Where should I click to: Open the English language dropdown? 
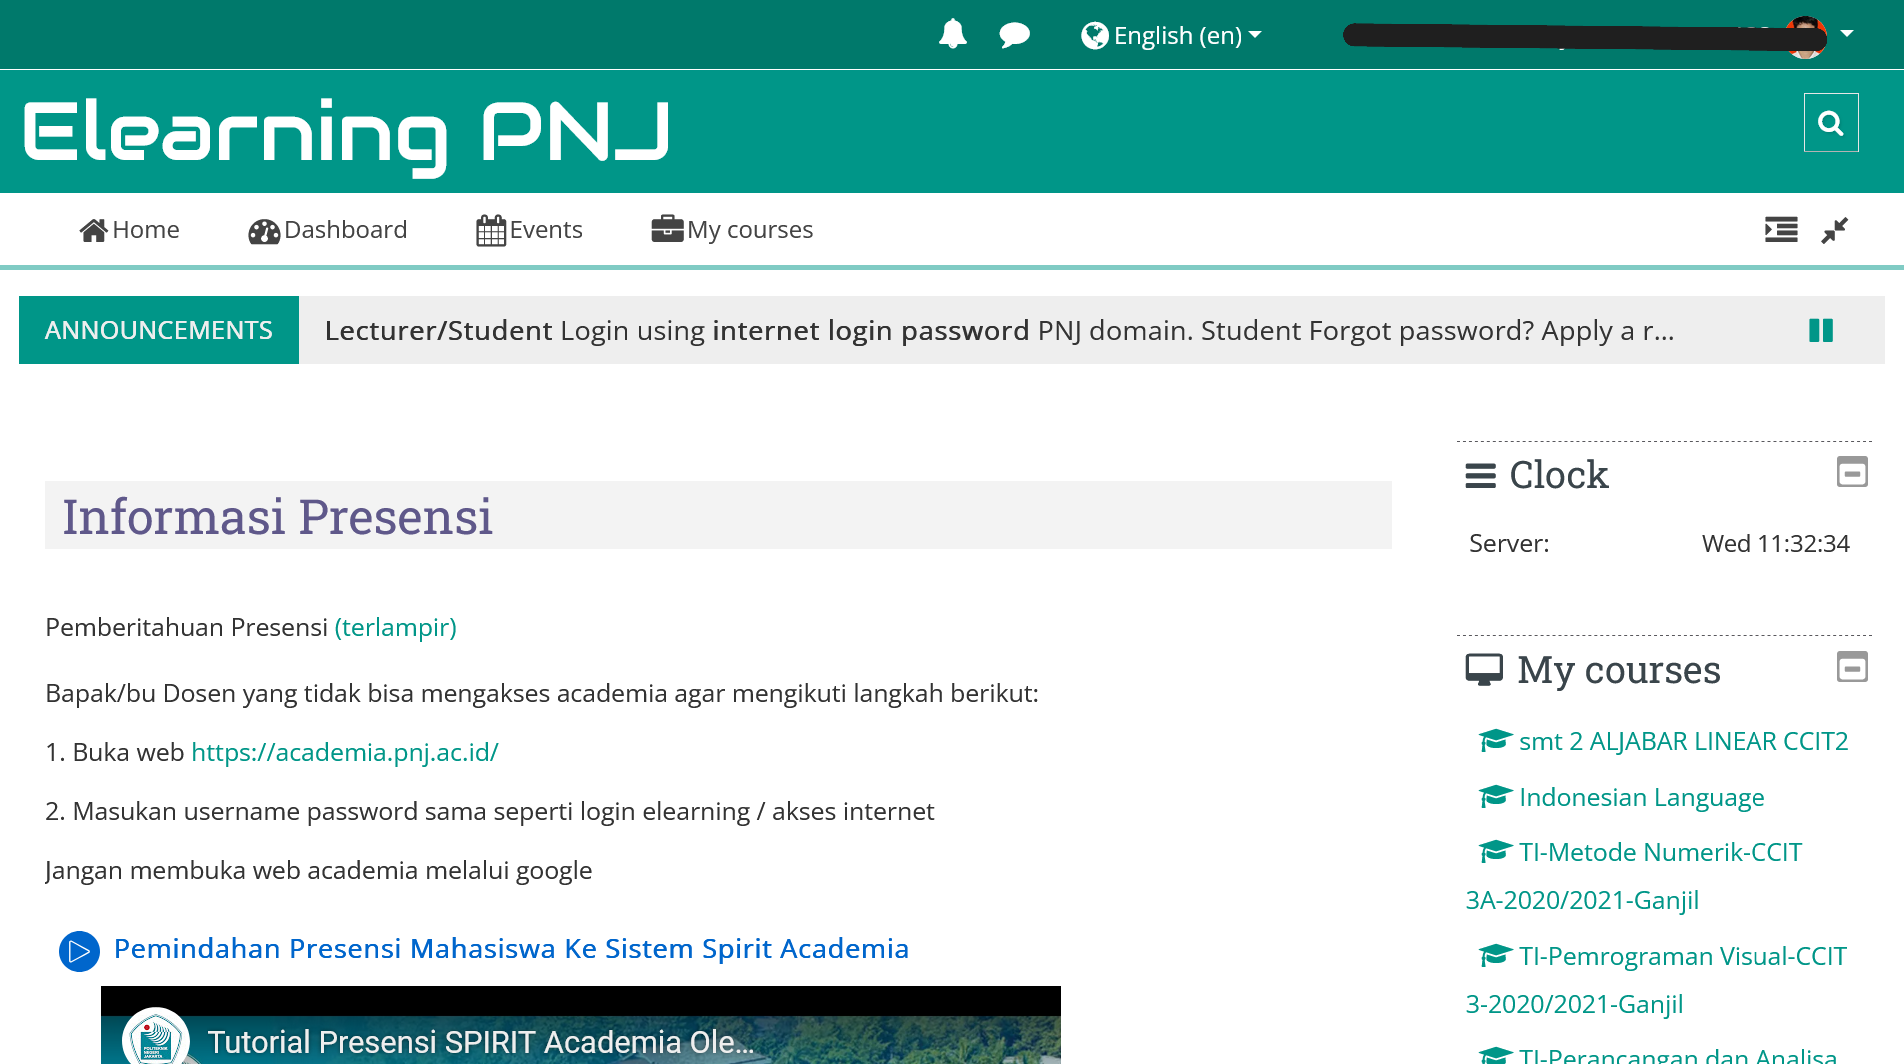[x=1170, y=34]
